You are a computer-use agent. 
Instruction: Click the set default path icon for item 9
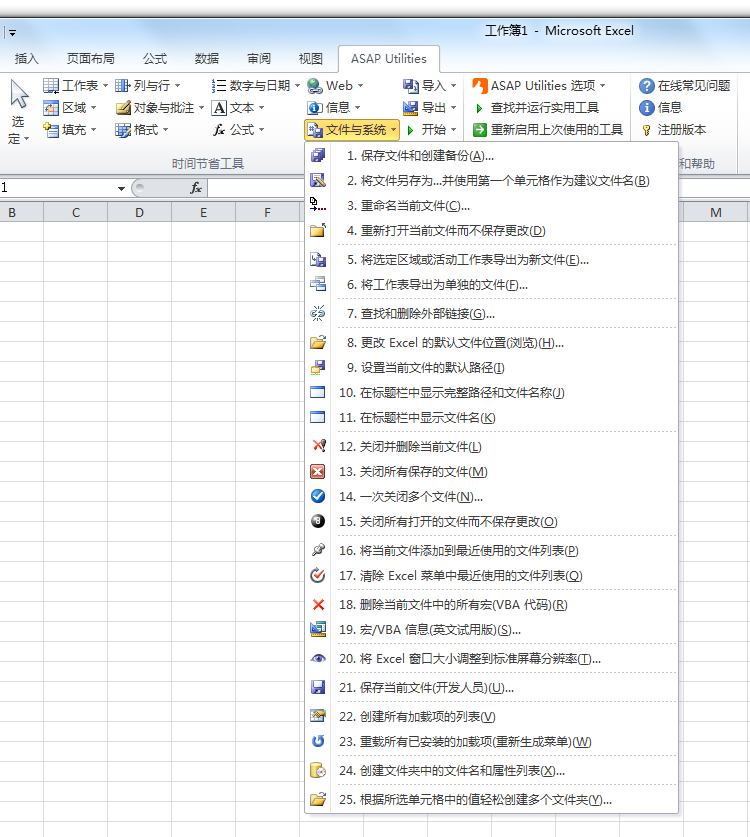coord(318,367)
